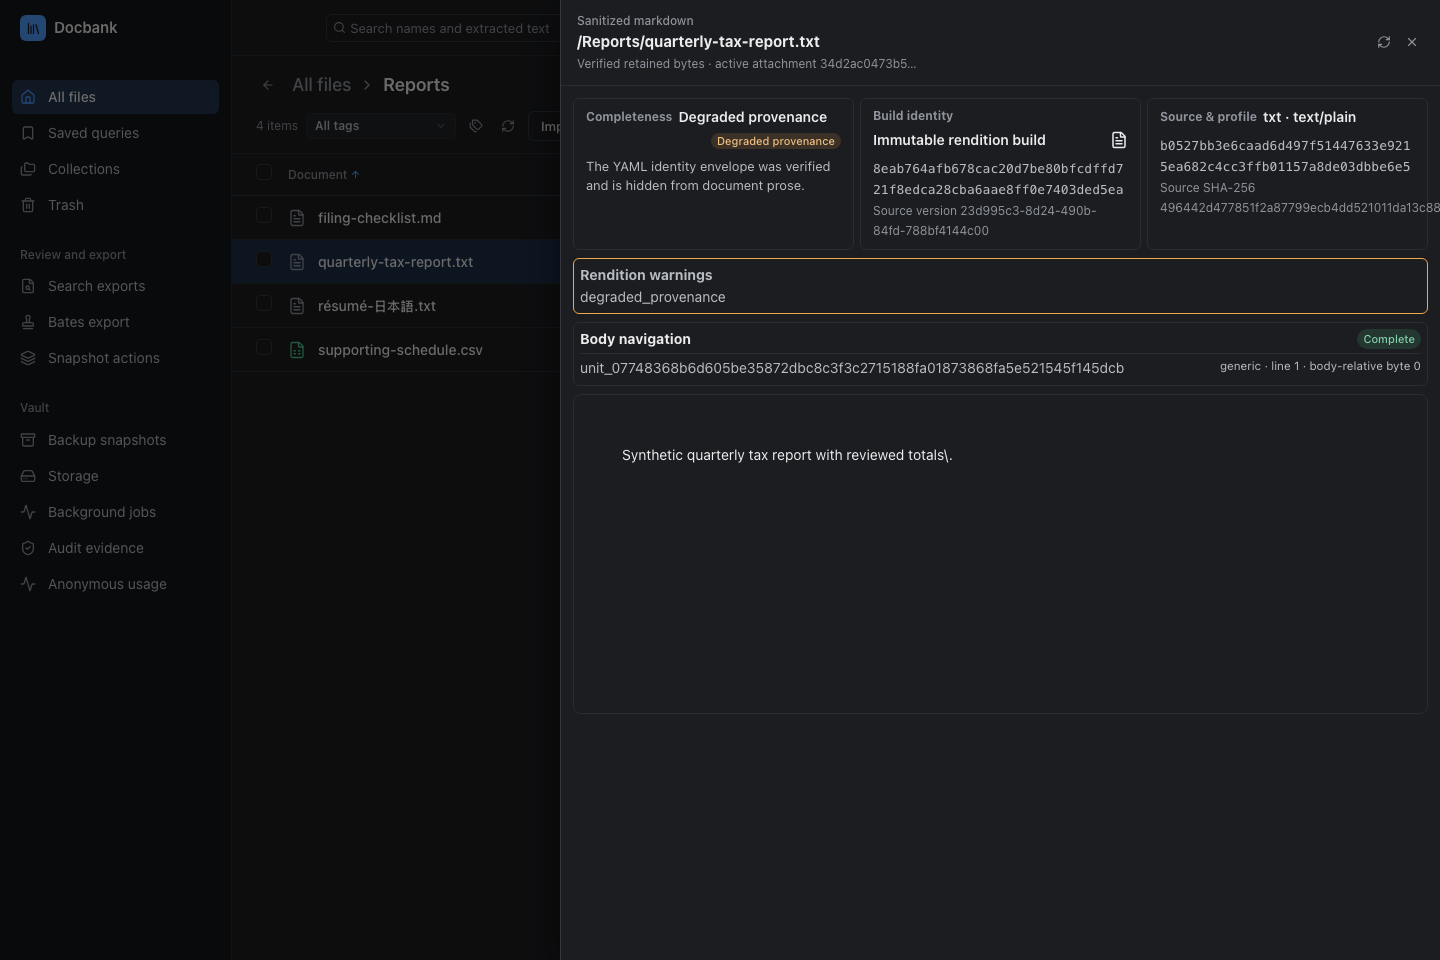Toggle the quarterly-tax-report.txt checkbox
This screenshot has width=1440, height=960.
tap(264, 259)
